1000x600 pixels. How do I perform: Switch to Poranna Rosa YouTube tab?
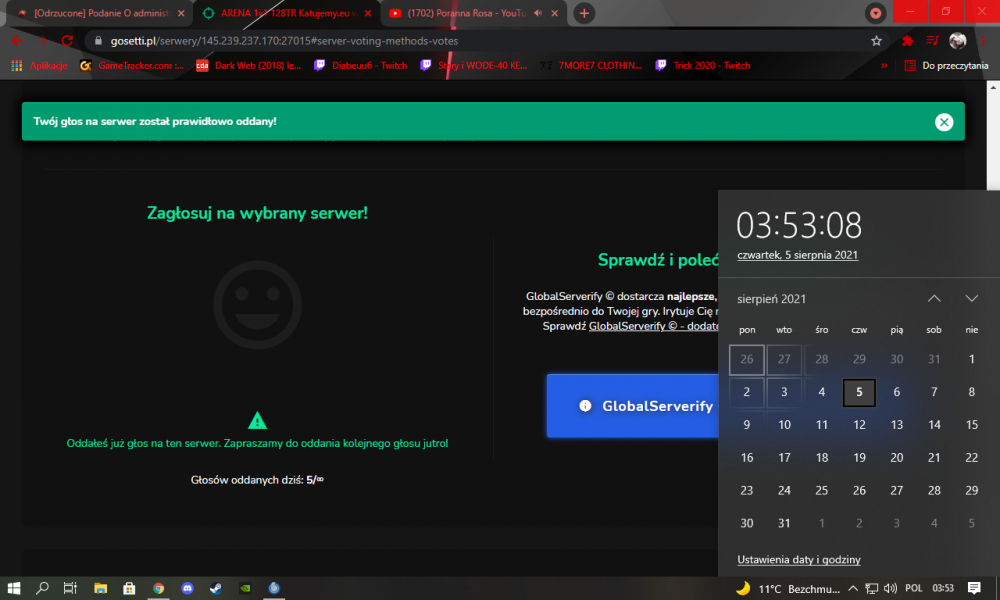click(466, 13)
